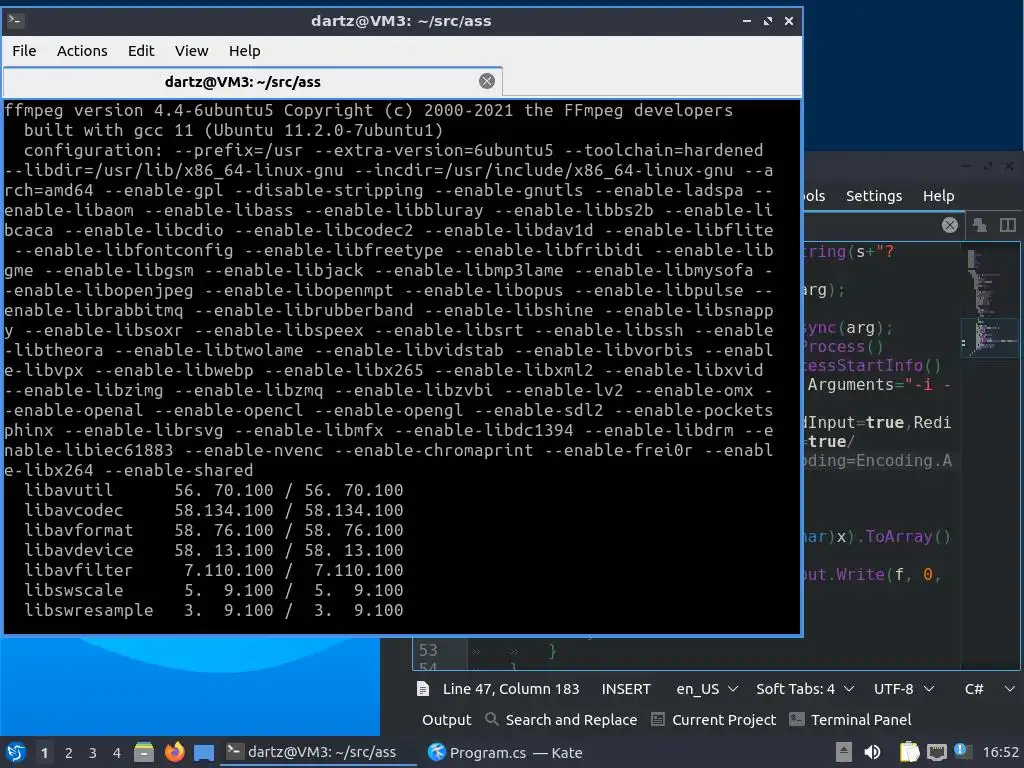Click the document icon in Kate status bar
Viewport: 1024px width, 768px height.
[x=423, y=689]
